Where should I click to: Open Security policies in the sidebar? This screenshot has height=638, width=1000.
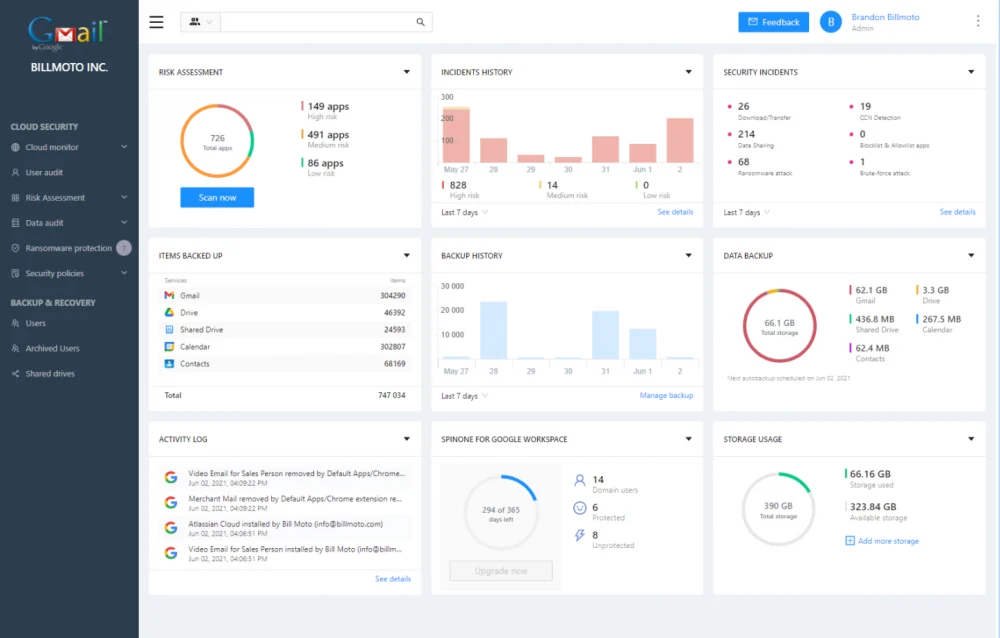(x=54, y=274)
